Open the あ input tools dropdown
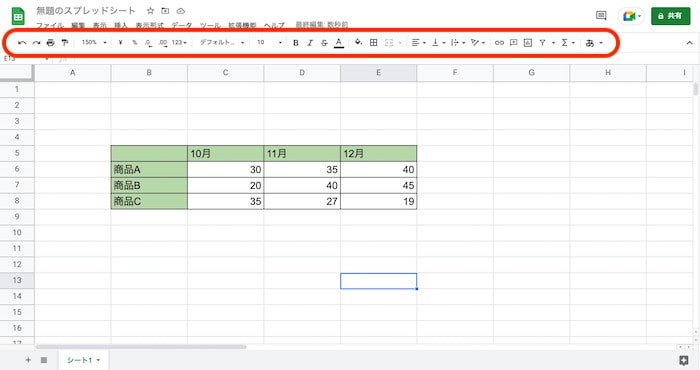This screenshot has width=700, height=370. coord(594,43)
